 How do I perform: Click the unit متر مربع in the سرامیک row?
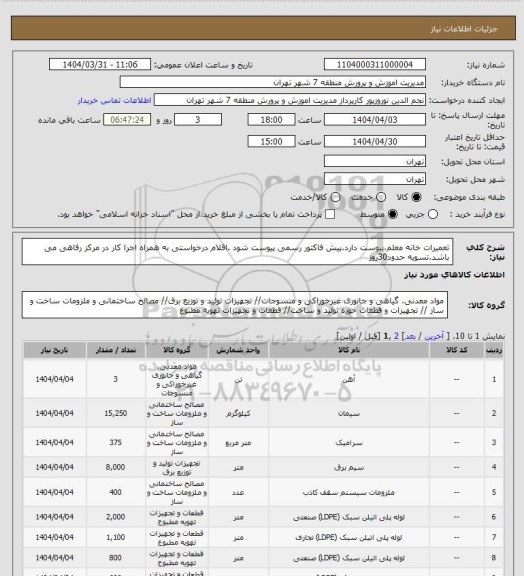point(238,443)
